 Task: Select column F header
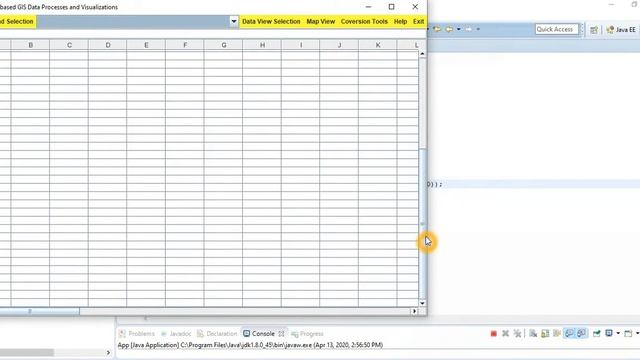pyautogui.click(x=185, y=45)
